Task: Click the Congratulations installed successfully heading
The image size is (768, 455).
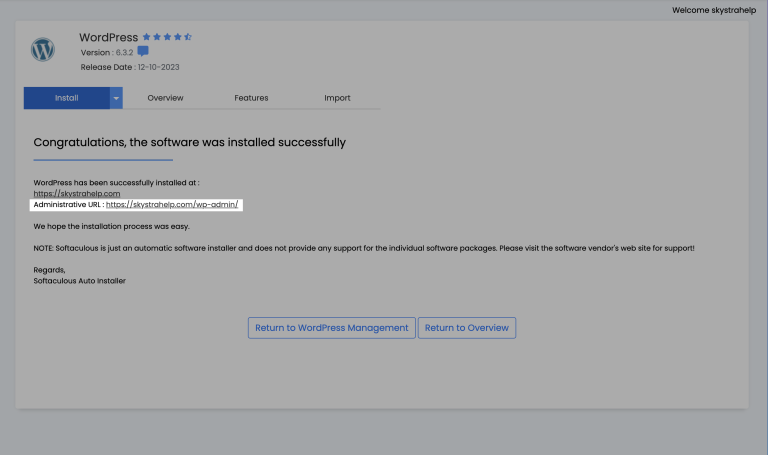Action: pos(190,142)
